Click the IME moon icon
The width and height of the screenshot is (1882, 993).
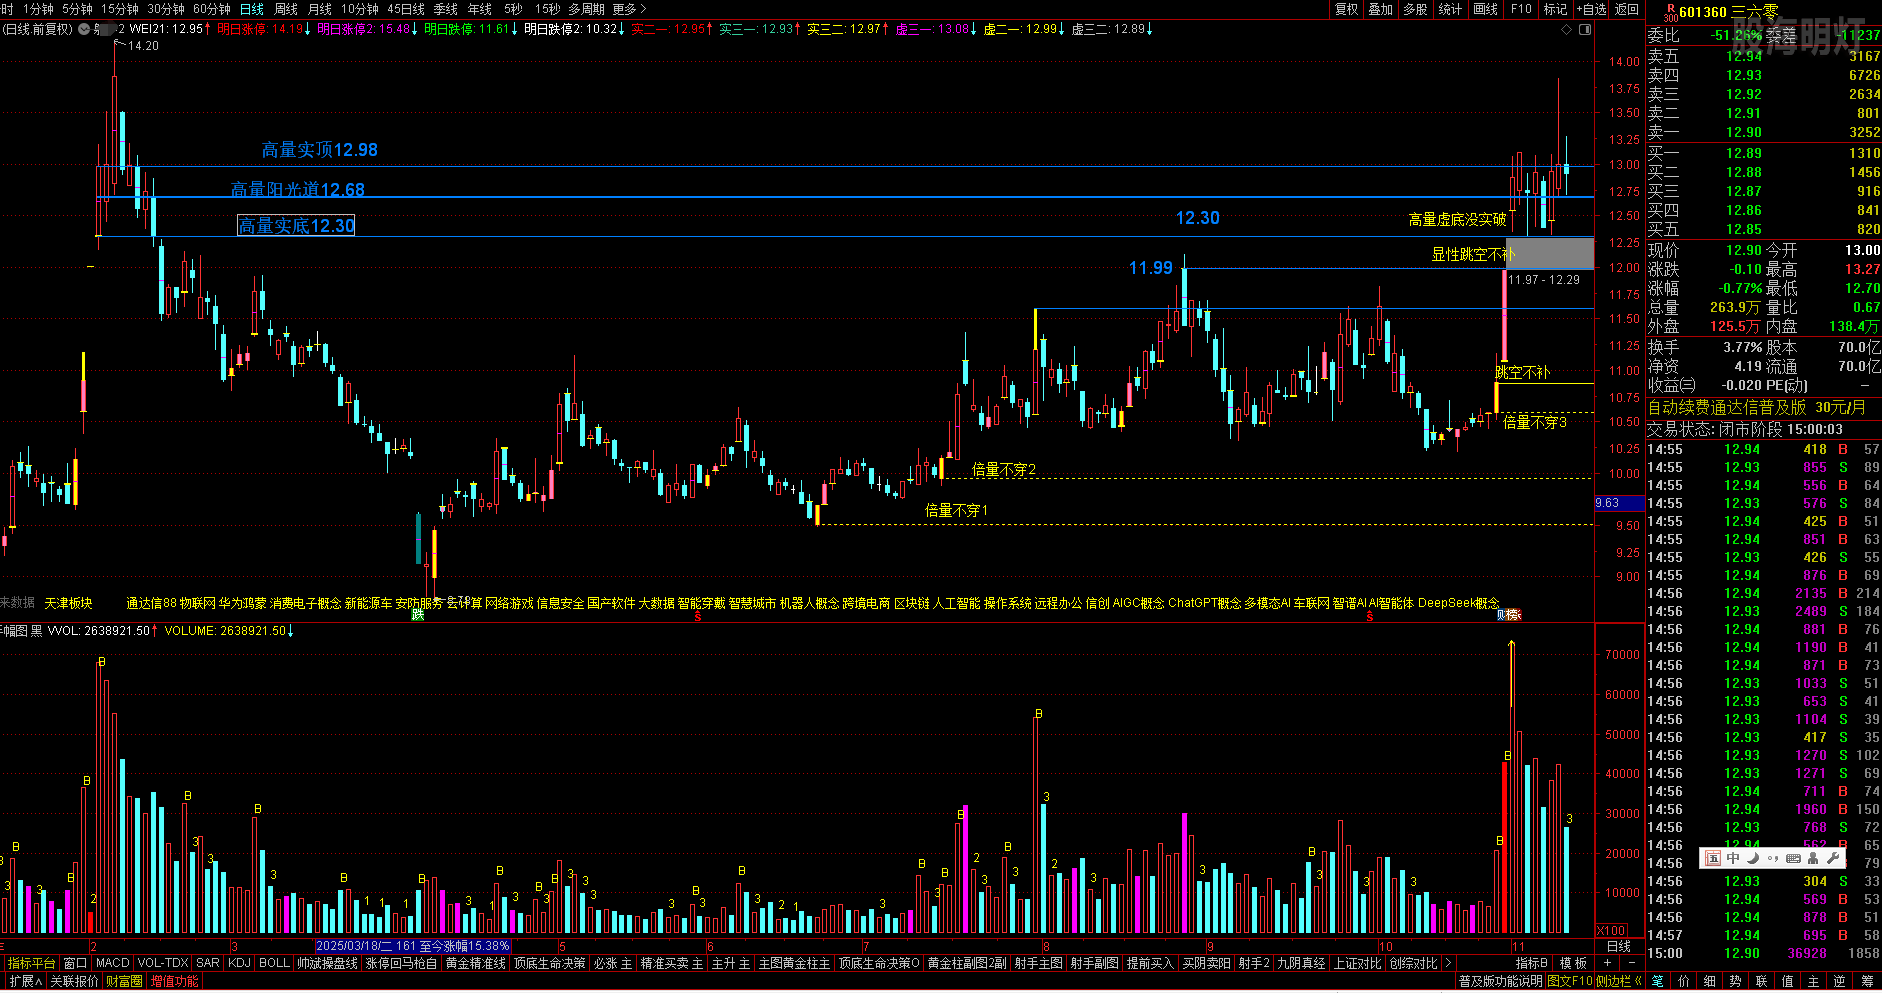[1753, 858]
